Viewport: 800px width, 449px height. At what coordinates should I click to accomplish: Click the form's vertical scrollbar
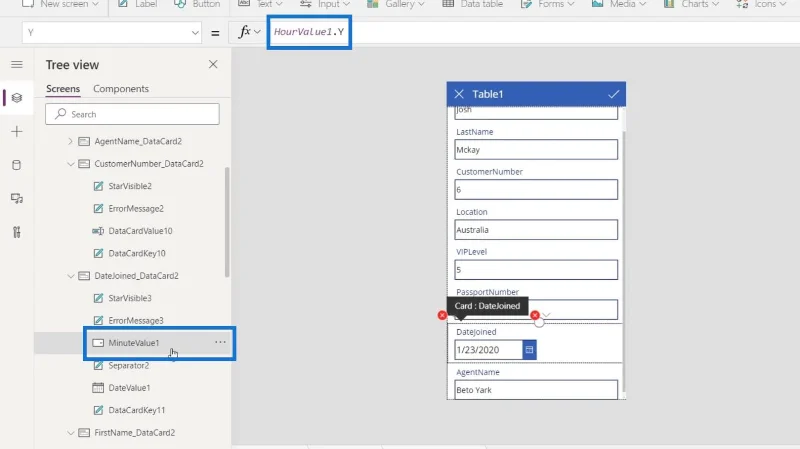(x=623, y=262)
